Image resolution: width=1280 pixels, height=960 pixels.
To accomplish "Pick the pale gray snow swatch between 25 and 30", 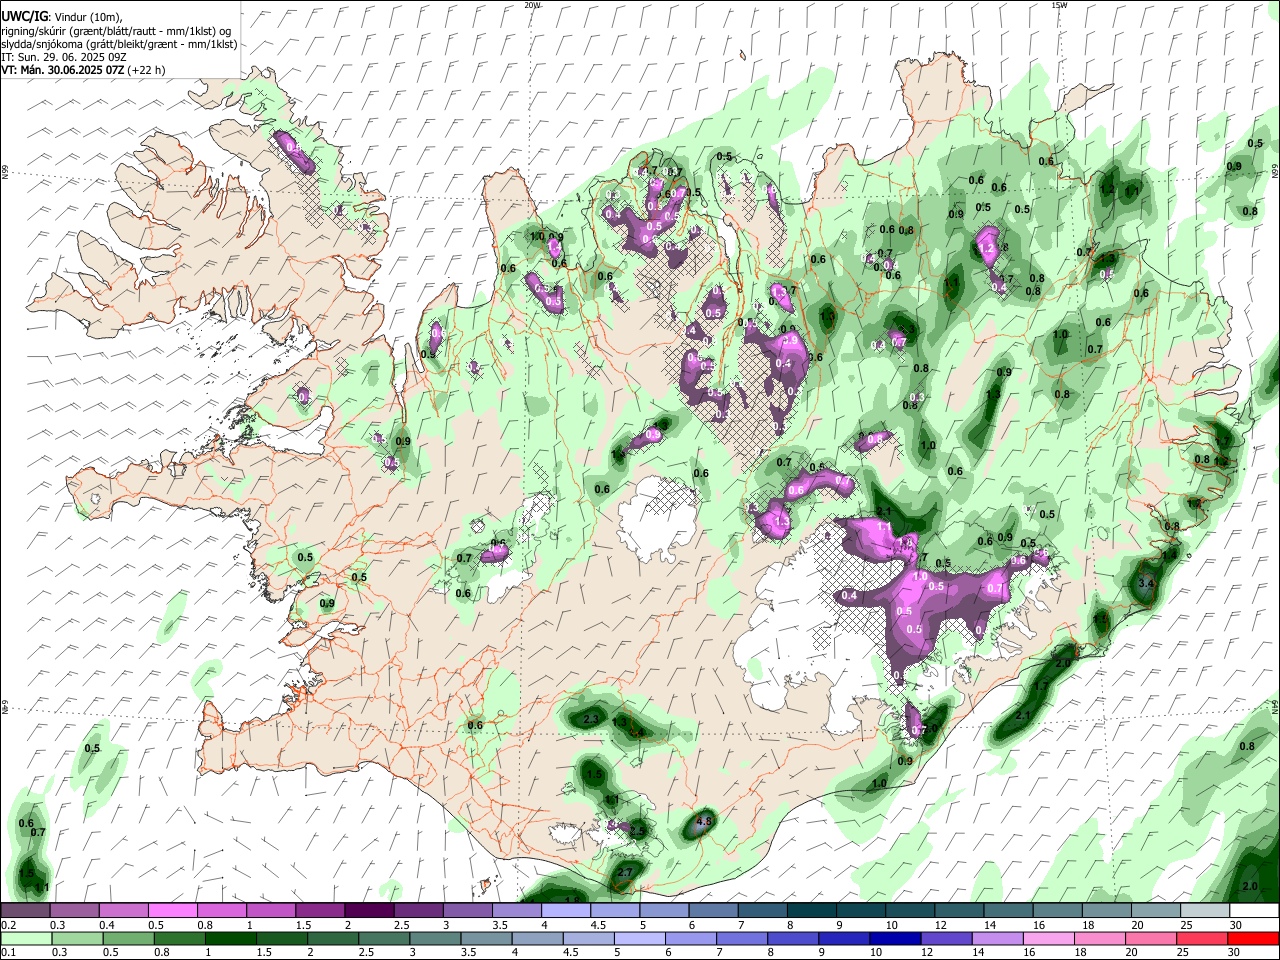I will pyautogui.click(x=1206, y=911).
